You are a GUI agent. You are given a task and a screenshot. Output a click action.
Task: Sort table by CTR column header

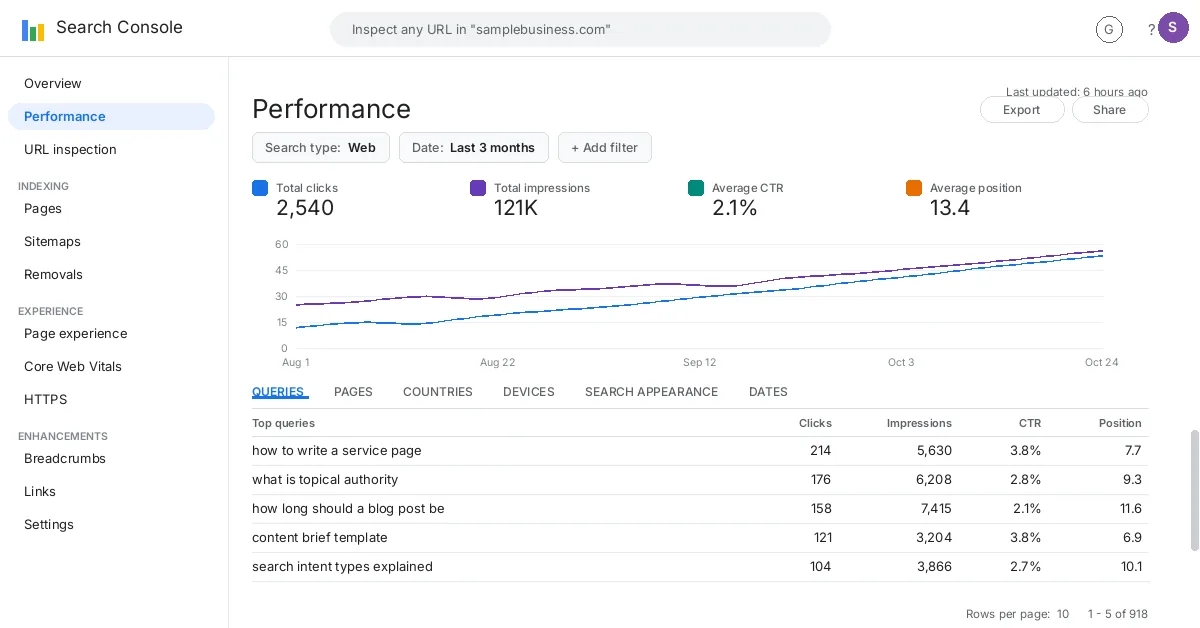pyautogui.click(x=1030, y=423)
